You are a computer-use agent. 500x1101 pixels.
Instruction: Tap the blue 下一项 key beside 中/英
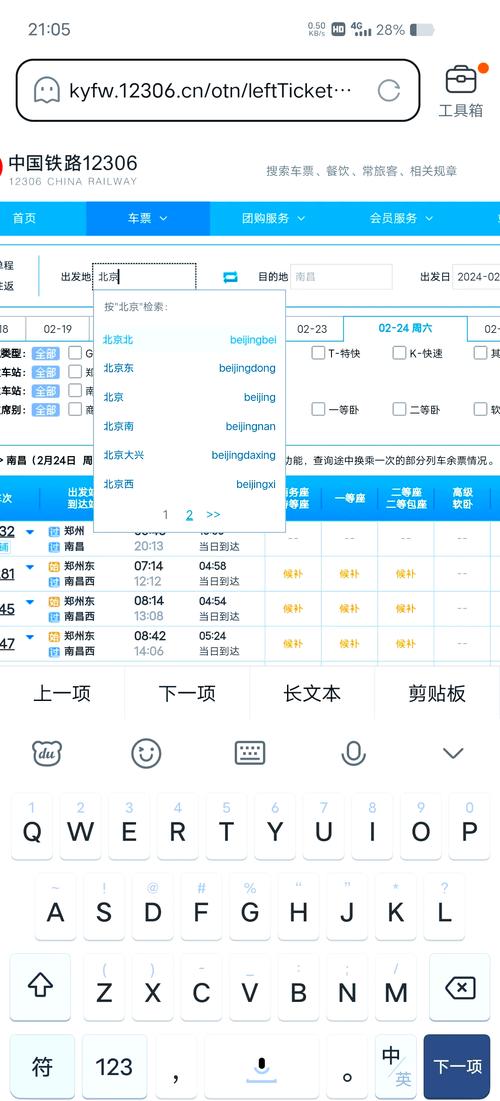pyautogui.click(x=457, y=1067)
